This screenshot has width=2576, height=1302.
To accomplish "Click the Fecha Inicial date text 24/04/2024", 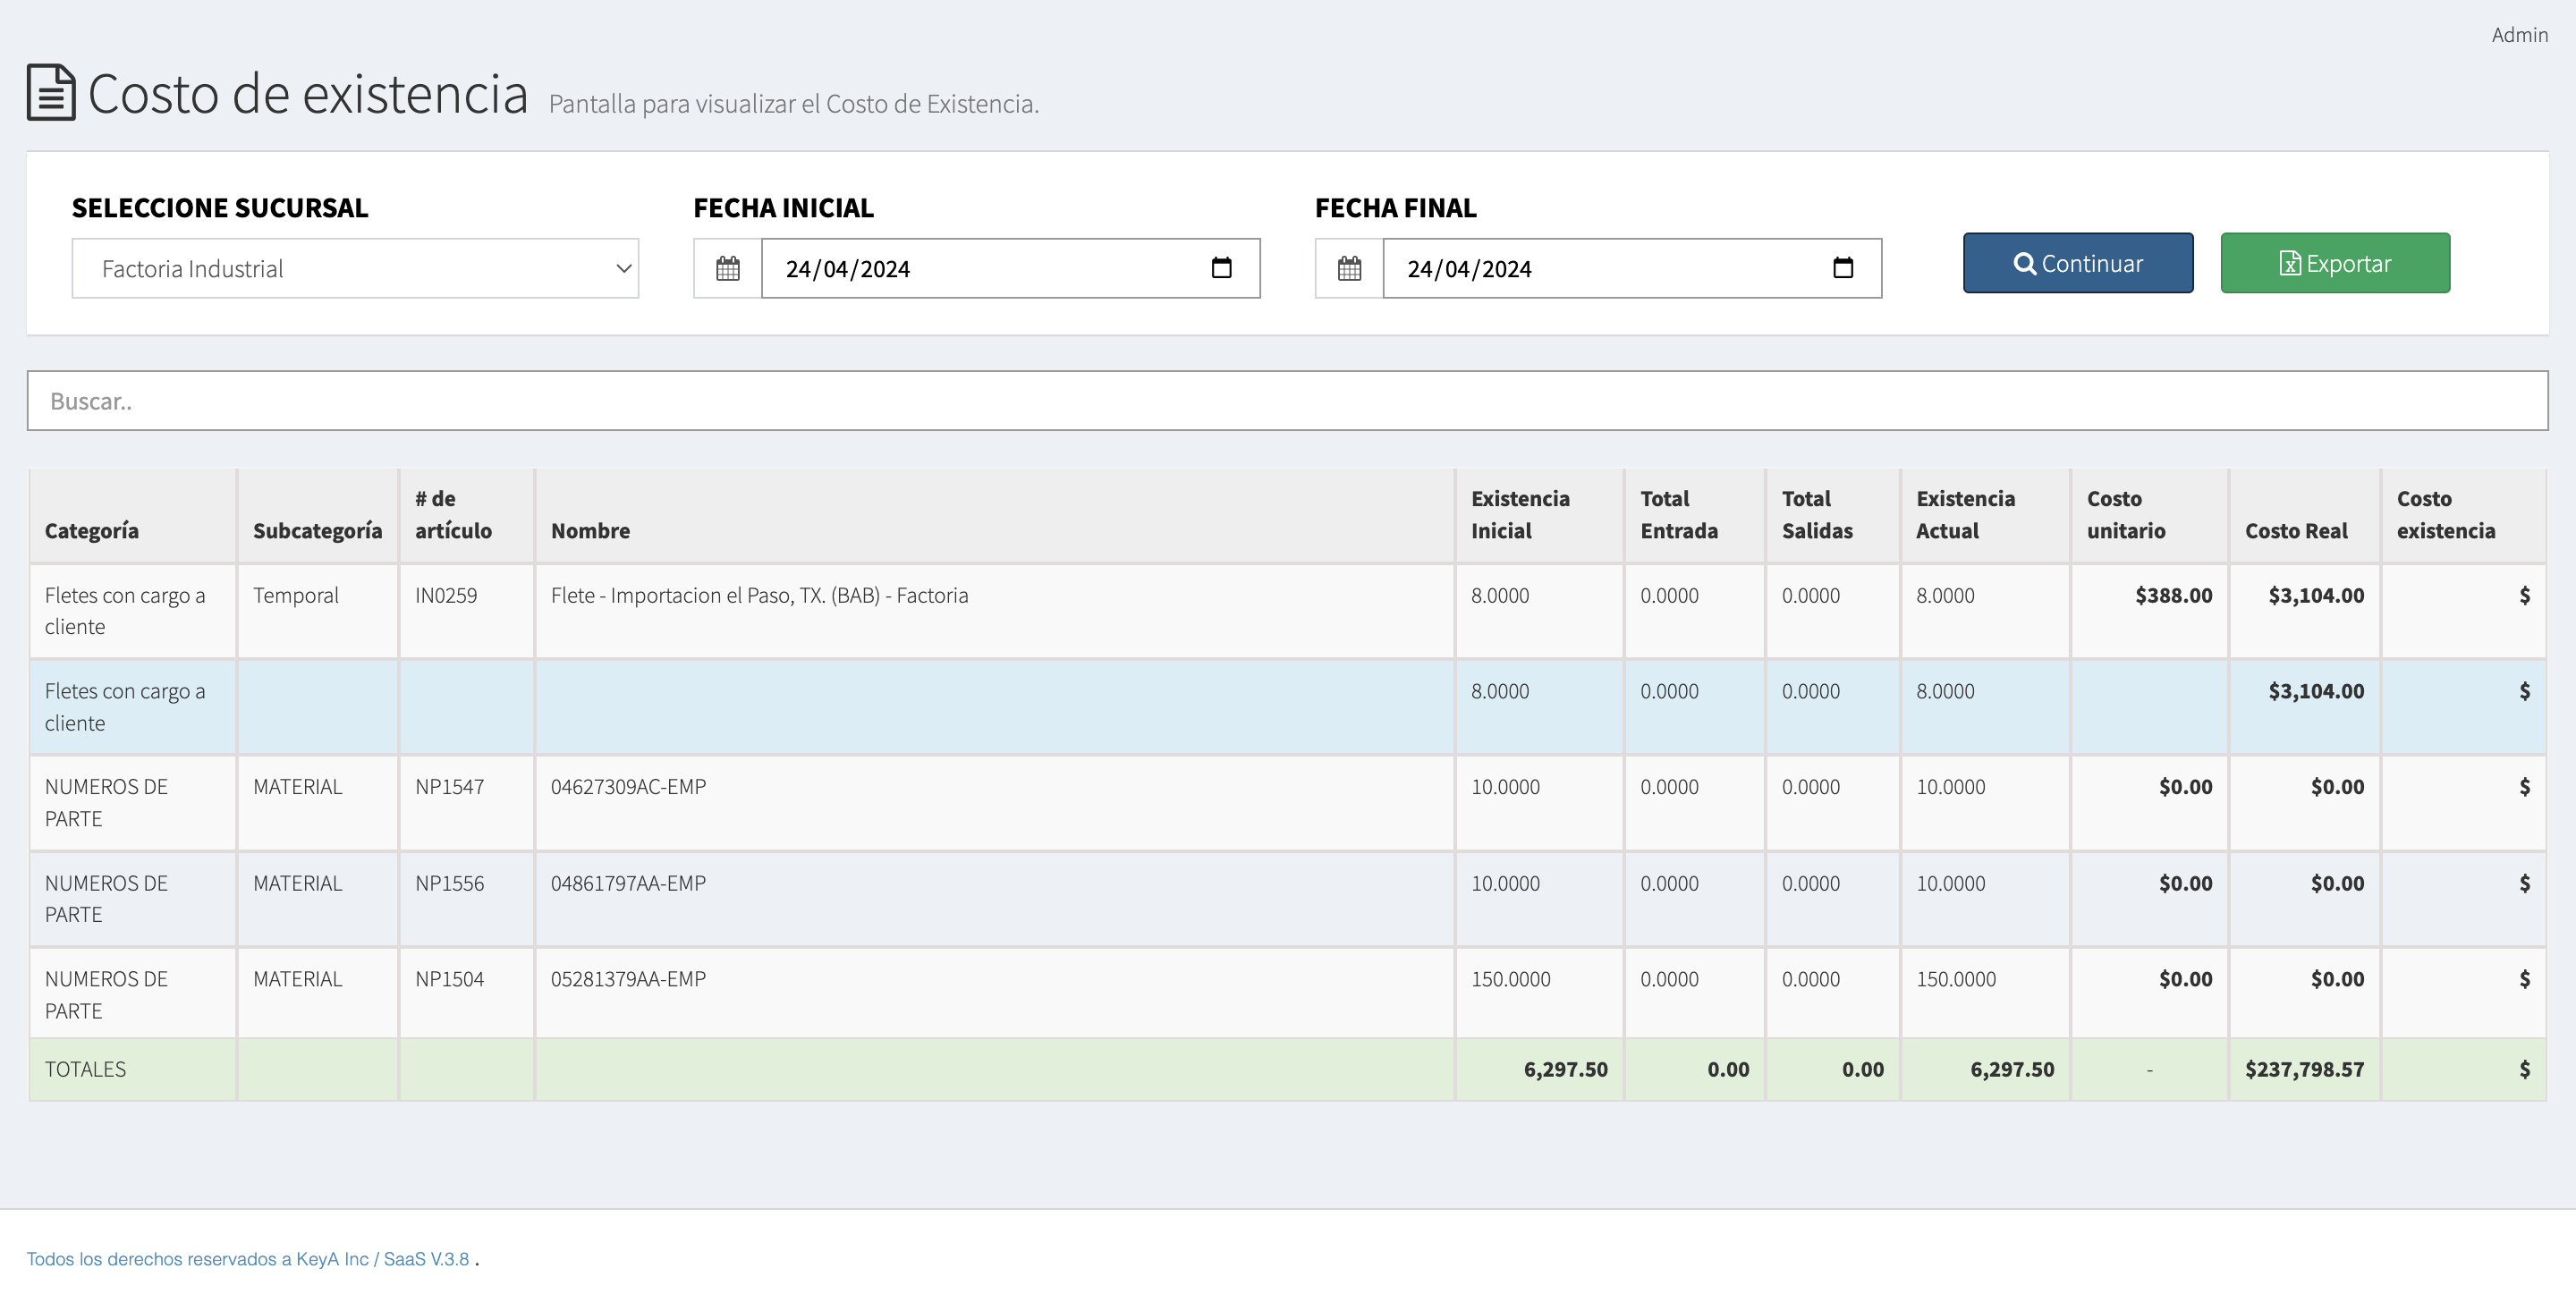I will [847, 269].
